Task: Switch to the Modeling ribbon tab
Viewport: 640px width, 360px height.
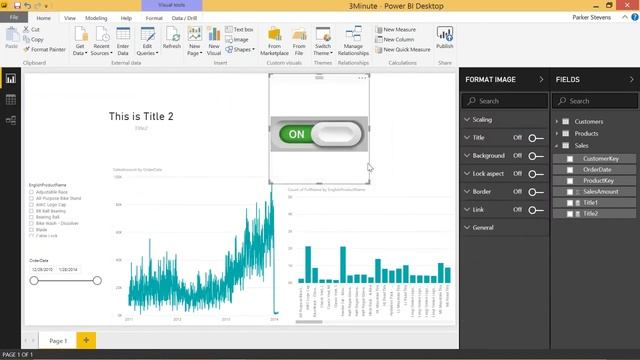Action: (x=96, y=18)
